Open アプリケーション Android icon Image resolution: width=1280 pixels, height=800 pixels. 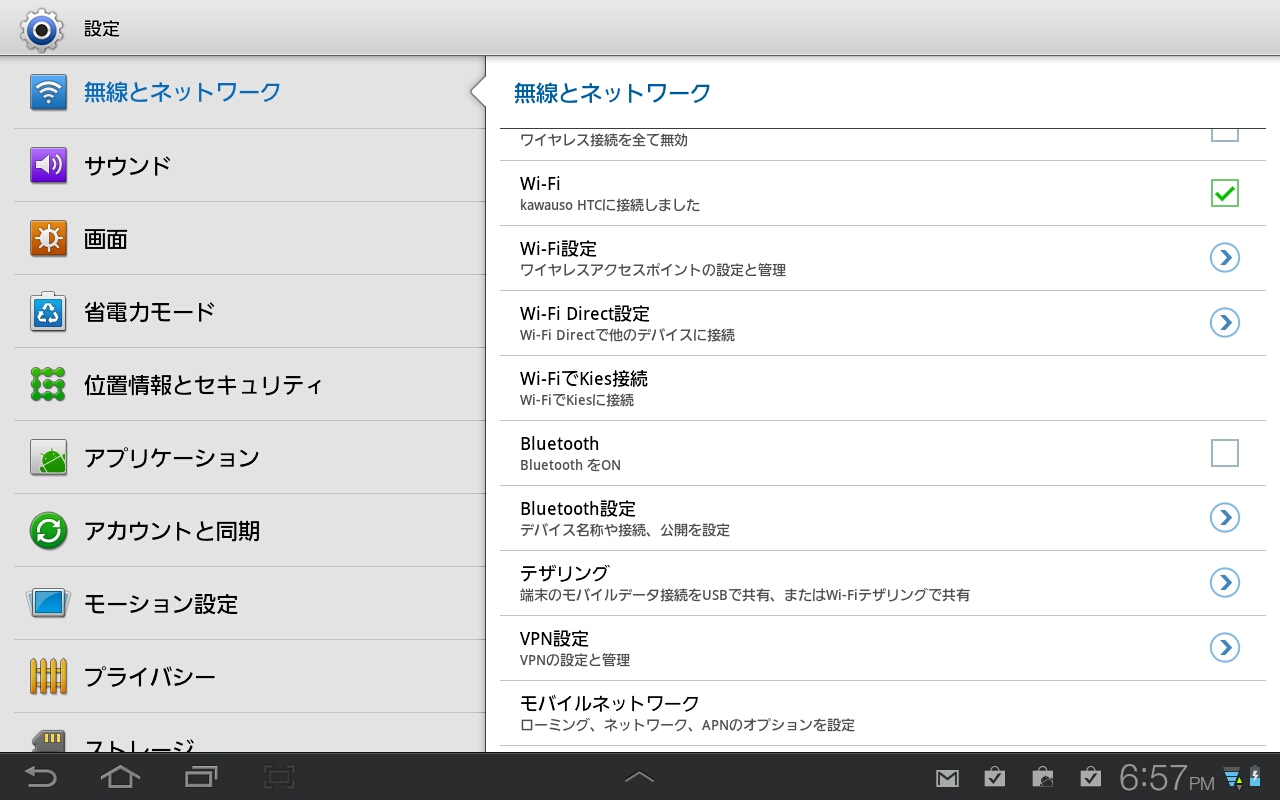(48, 458)
